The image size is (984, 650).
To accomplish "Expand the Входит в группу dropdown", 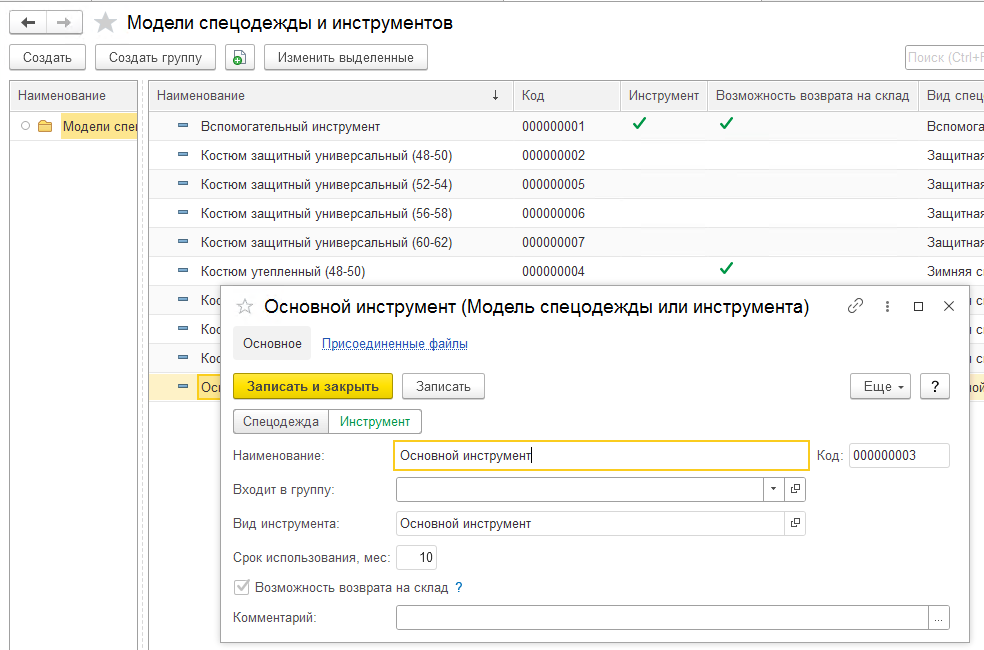I will (774, 489).
